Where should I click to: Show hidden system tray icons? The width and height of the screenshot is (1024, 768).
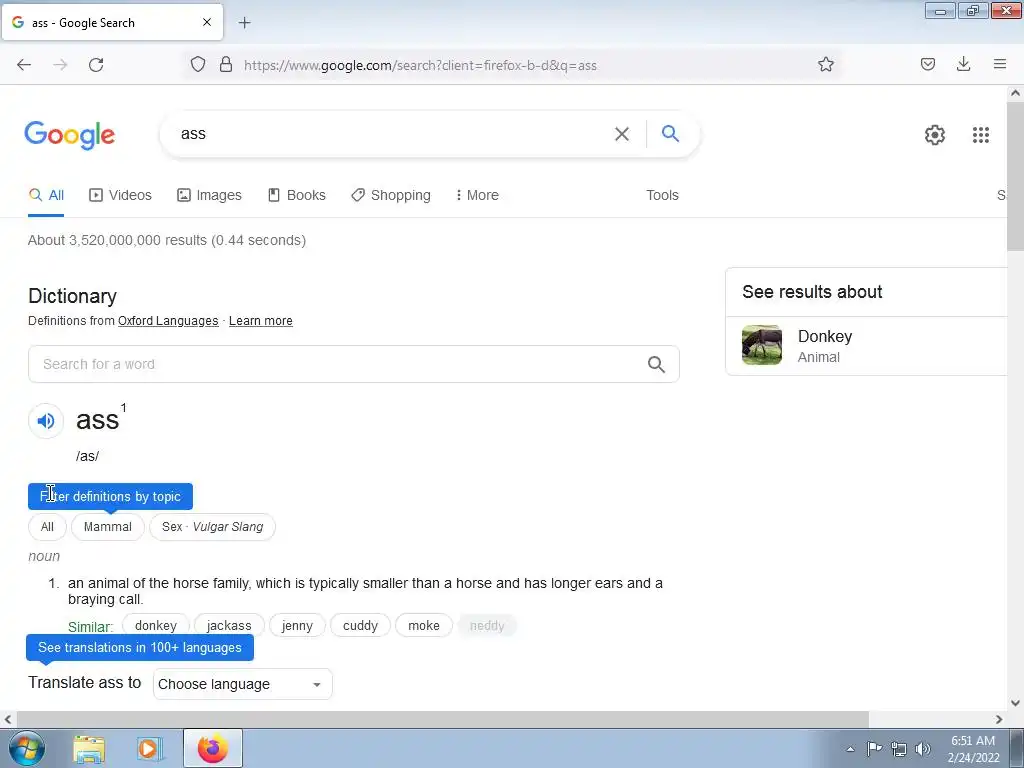click(x=850, y=749)
